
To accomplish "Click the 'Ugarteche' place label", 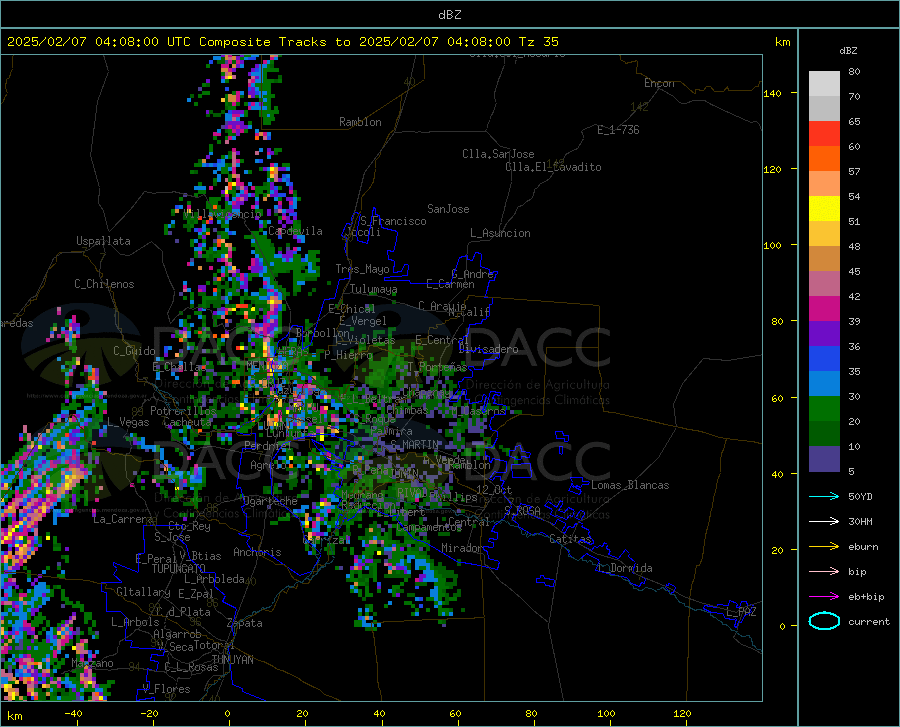I will [x=270, y=501].
